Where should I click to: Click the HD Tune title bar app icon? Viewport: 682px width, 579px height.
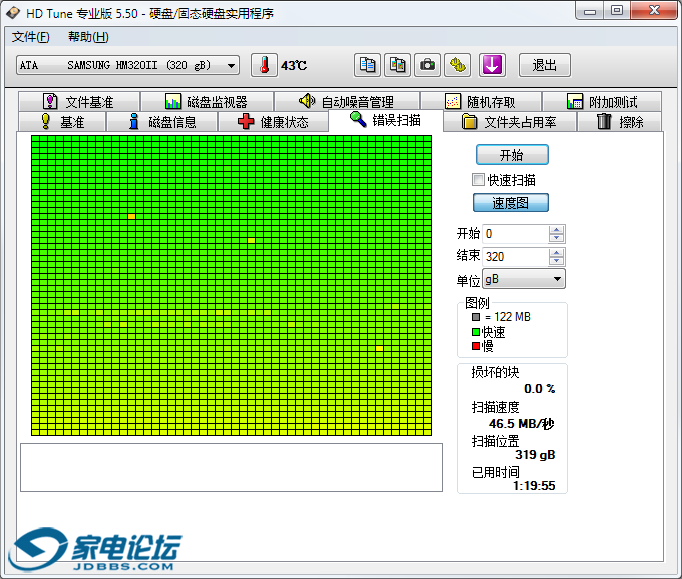click(13, 13)
